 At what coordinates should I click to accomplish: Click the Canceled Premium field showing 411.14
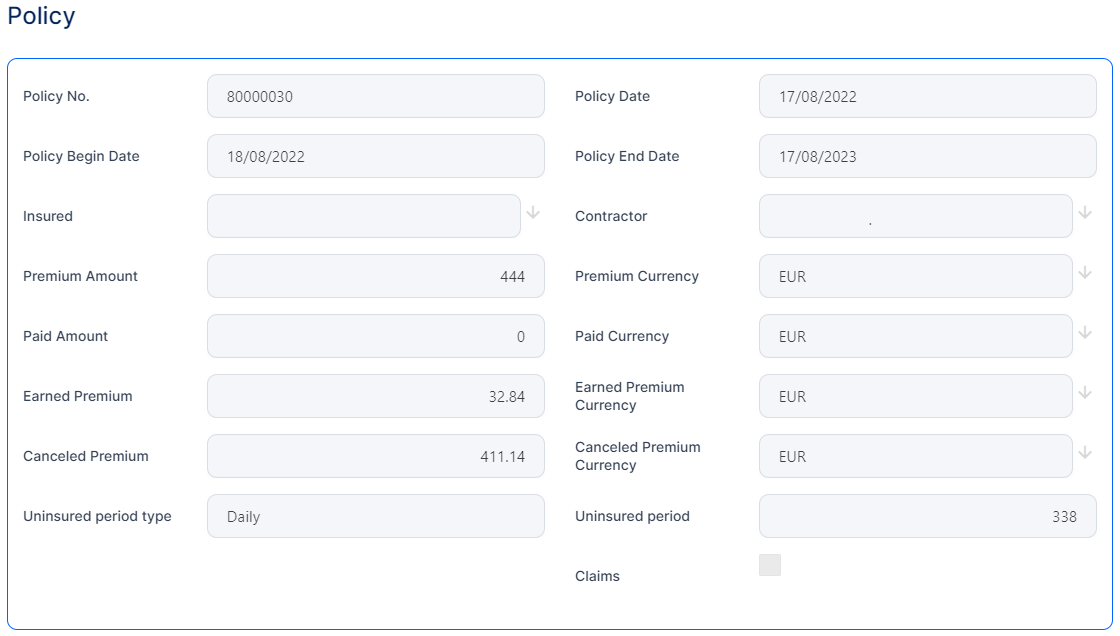coord(375,456)
